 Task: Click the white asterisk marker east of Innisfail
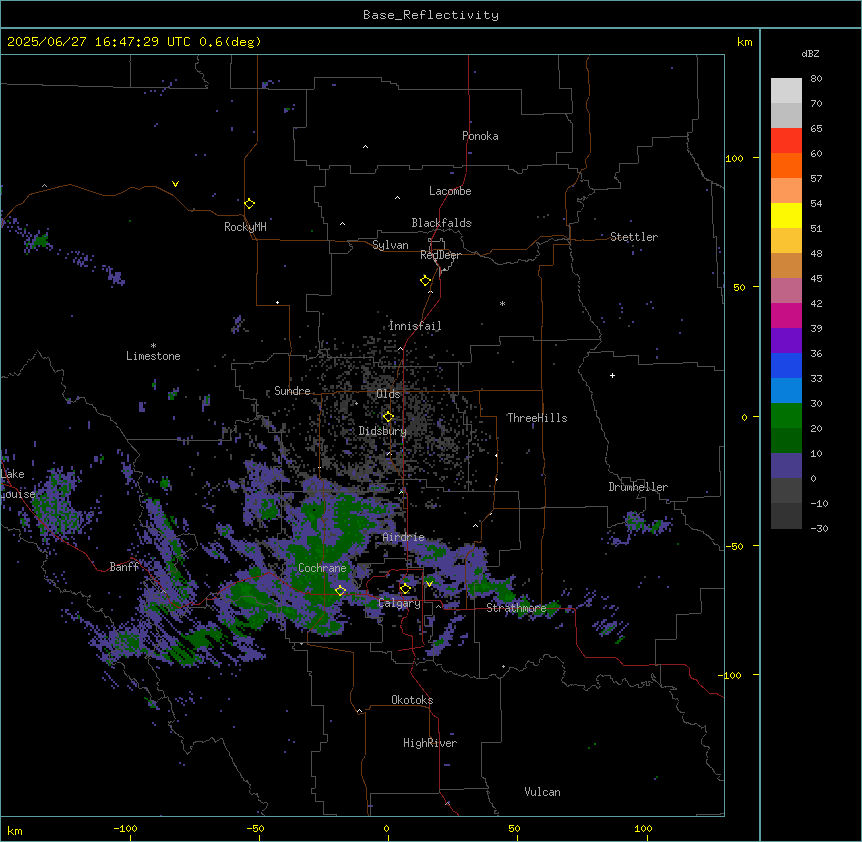tap(502, 303)
